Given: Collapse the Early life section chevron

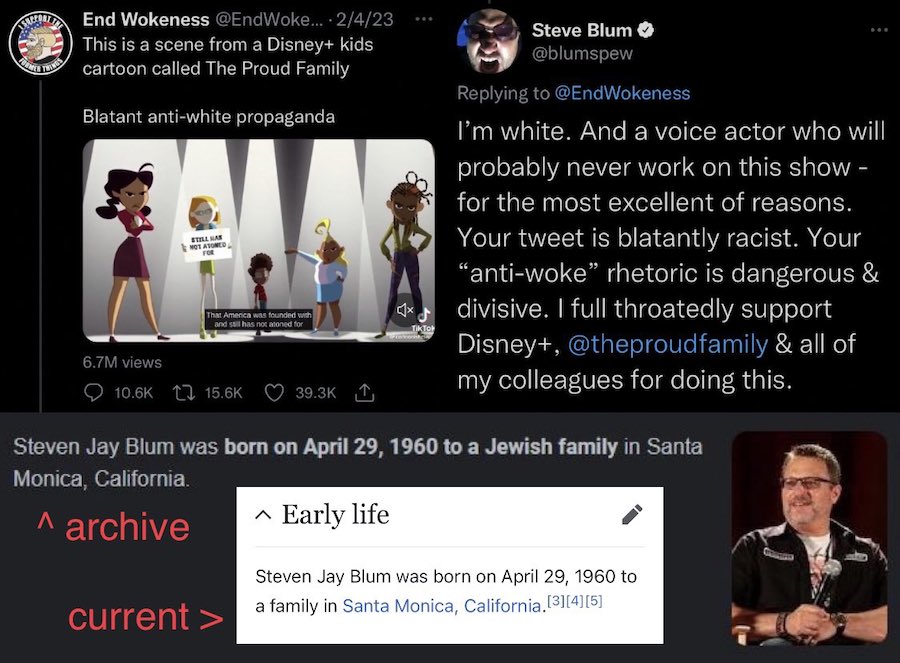Looking at the screenshot, I should (x=263, y=515).
